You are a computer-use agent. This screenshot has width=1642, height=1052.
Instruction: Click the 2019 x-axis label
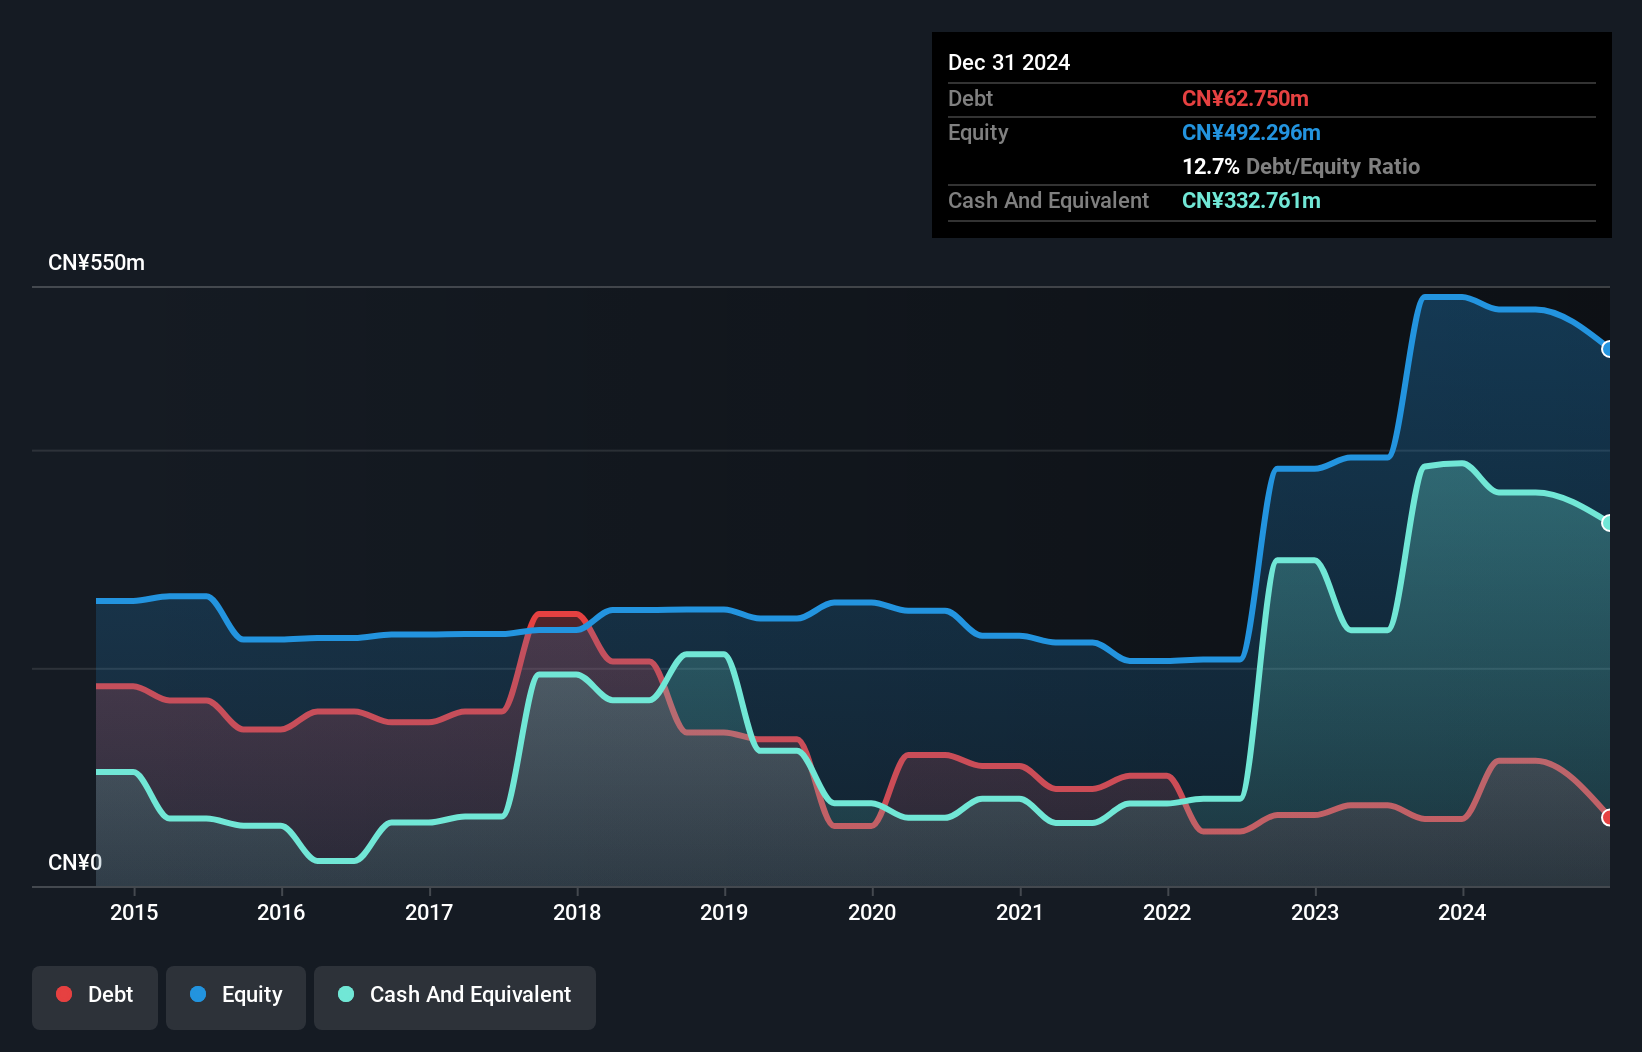point(724,912)
